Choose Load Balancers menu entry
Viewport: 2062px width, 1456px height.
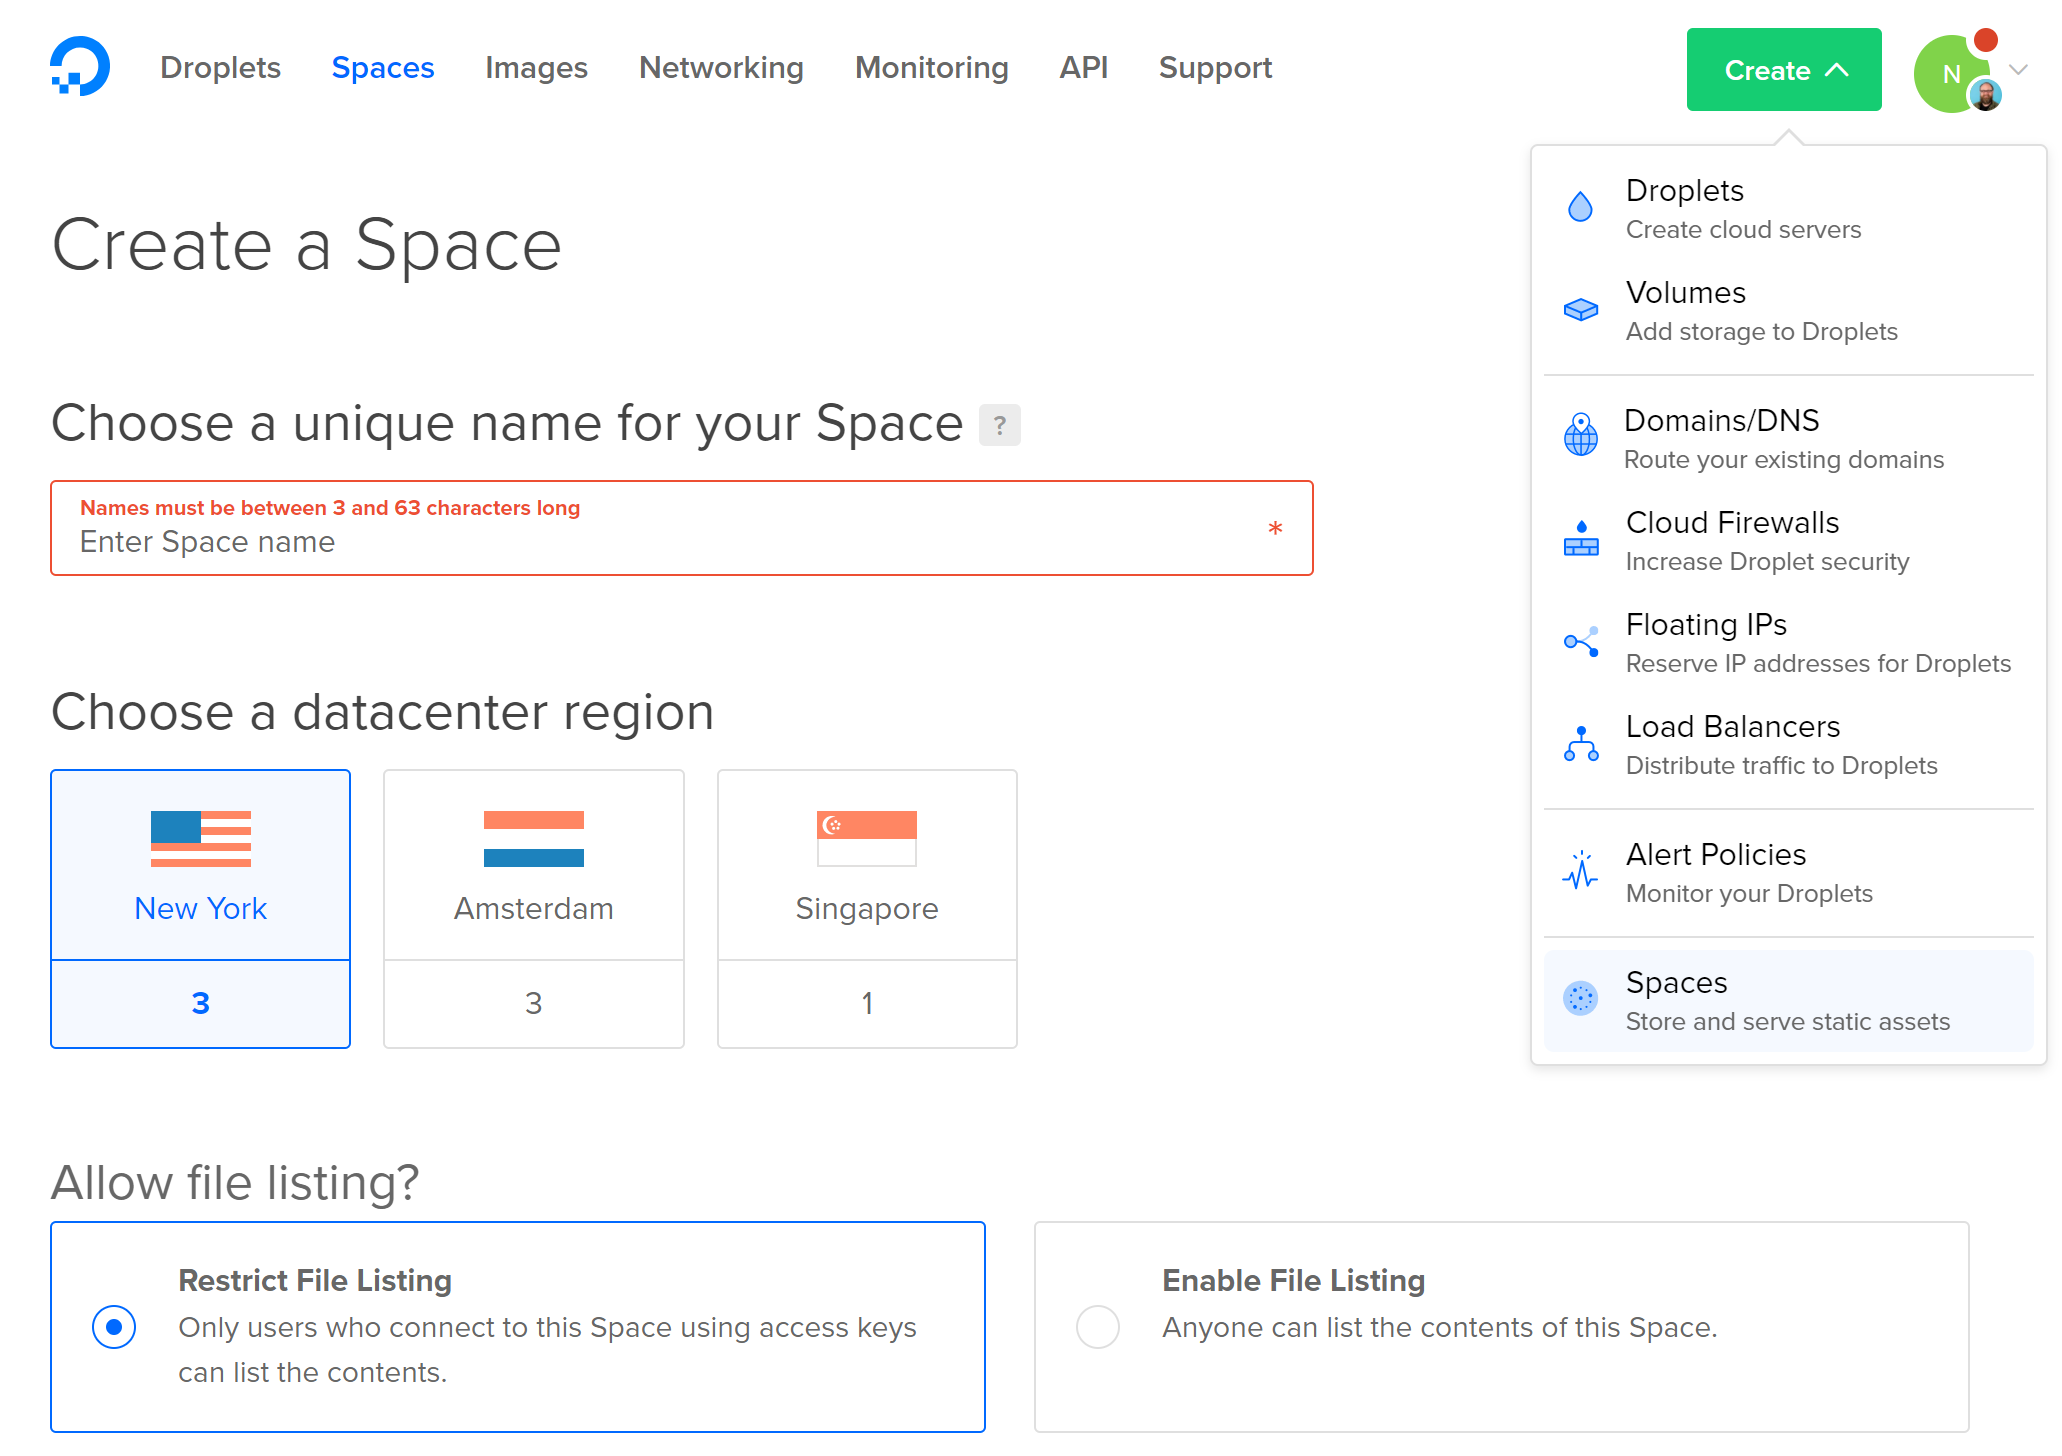(x=1789, y=745)
